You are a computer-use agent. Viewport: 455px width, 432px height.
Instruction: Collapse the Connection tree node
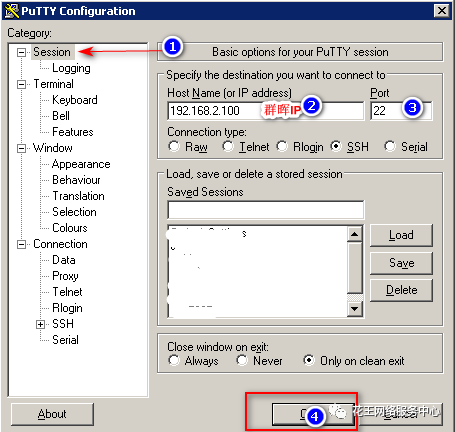point(21,245)
